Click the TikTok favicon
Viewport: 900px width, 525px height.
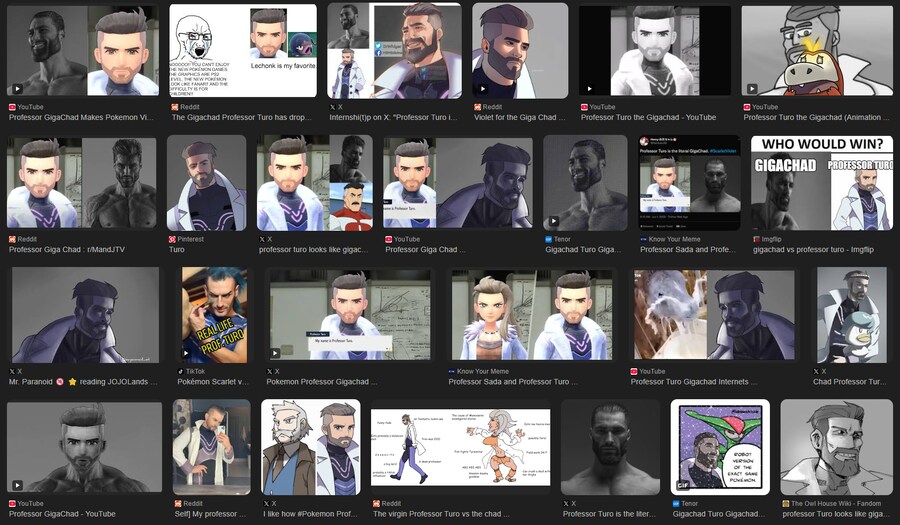181,371
